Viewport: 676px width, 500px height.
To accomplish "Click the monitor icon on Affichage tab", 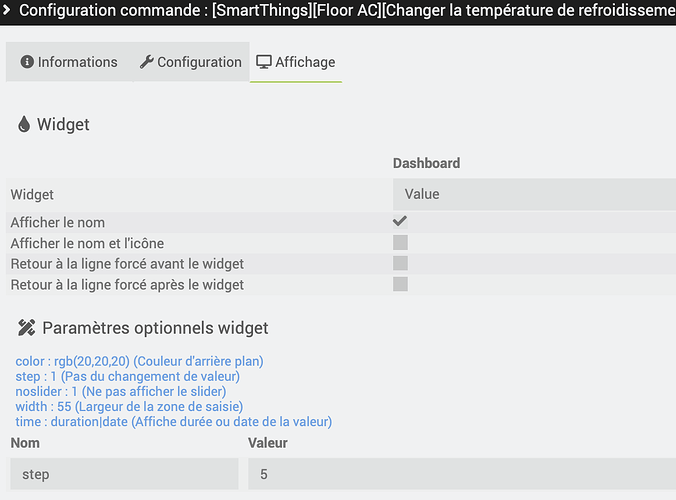I will (x=264, y=62).
